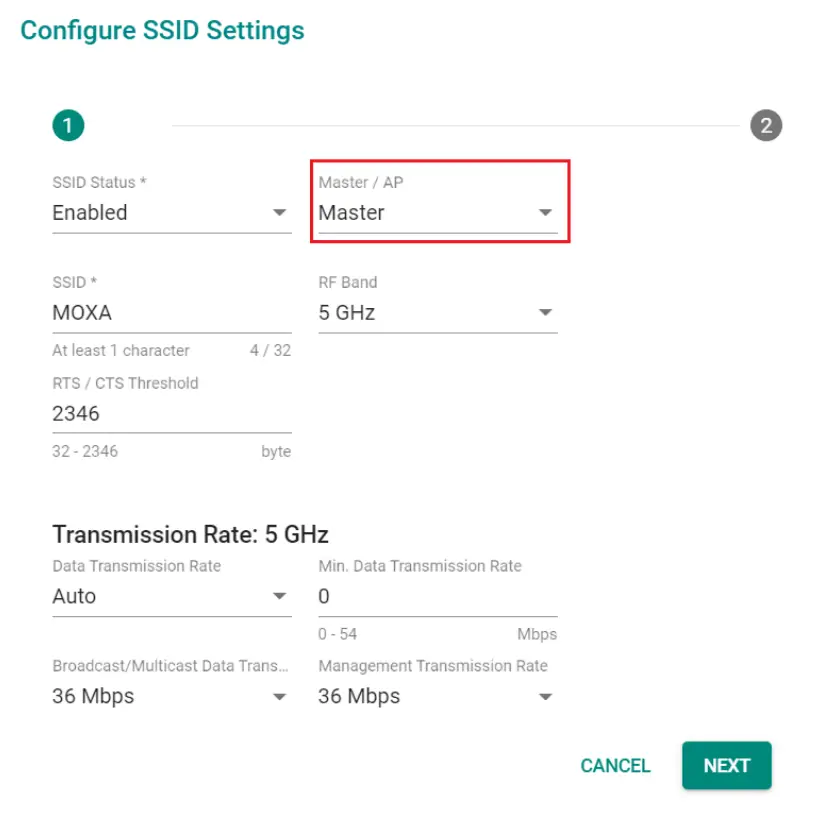Expand the Management Transmission Rate dropdown arrow

coord(545,697)
